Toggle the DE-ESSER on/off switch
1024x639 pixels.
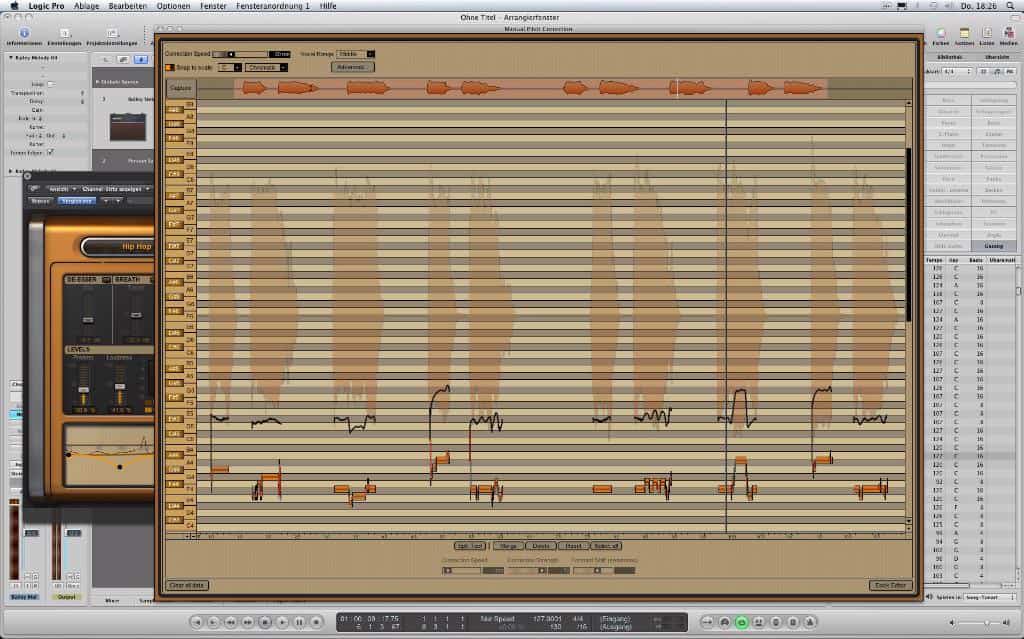click(106, 280)
